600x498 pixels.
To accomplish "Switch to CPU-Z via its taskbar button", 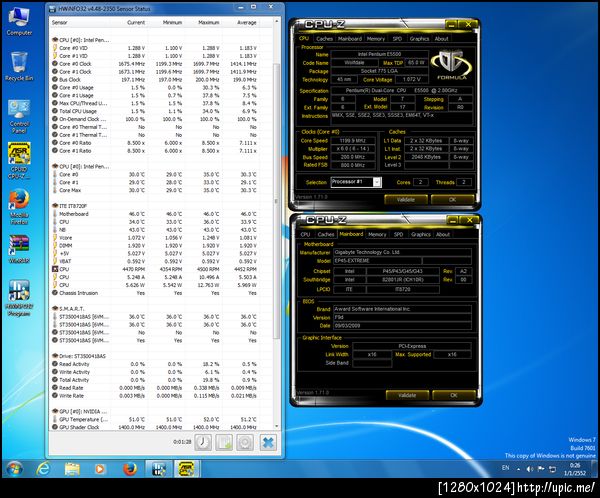I will 187,469.
